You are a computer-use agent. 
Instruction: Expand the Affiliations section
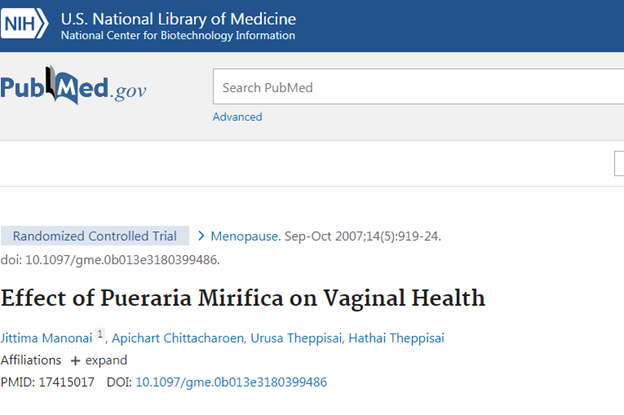tap(106, 360)
